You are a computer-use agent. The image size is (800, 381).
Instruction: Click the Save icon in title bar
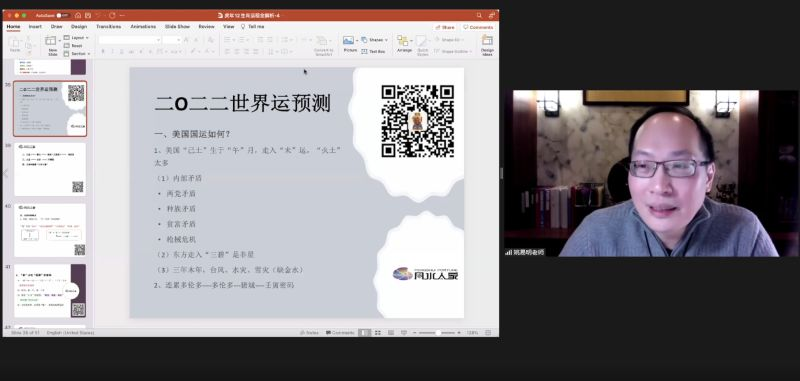tap(87, 15)
